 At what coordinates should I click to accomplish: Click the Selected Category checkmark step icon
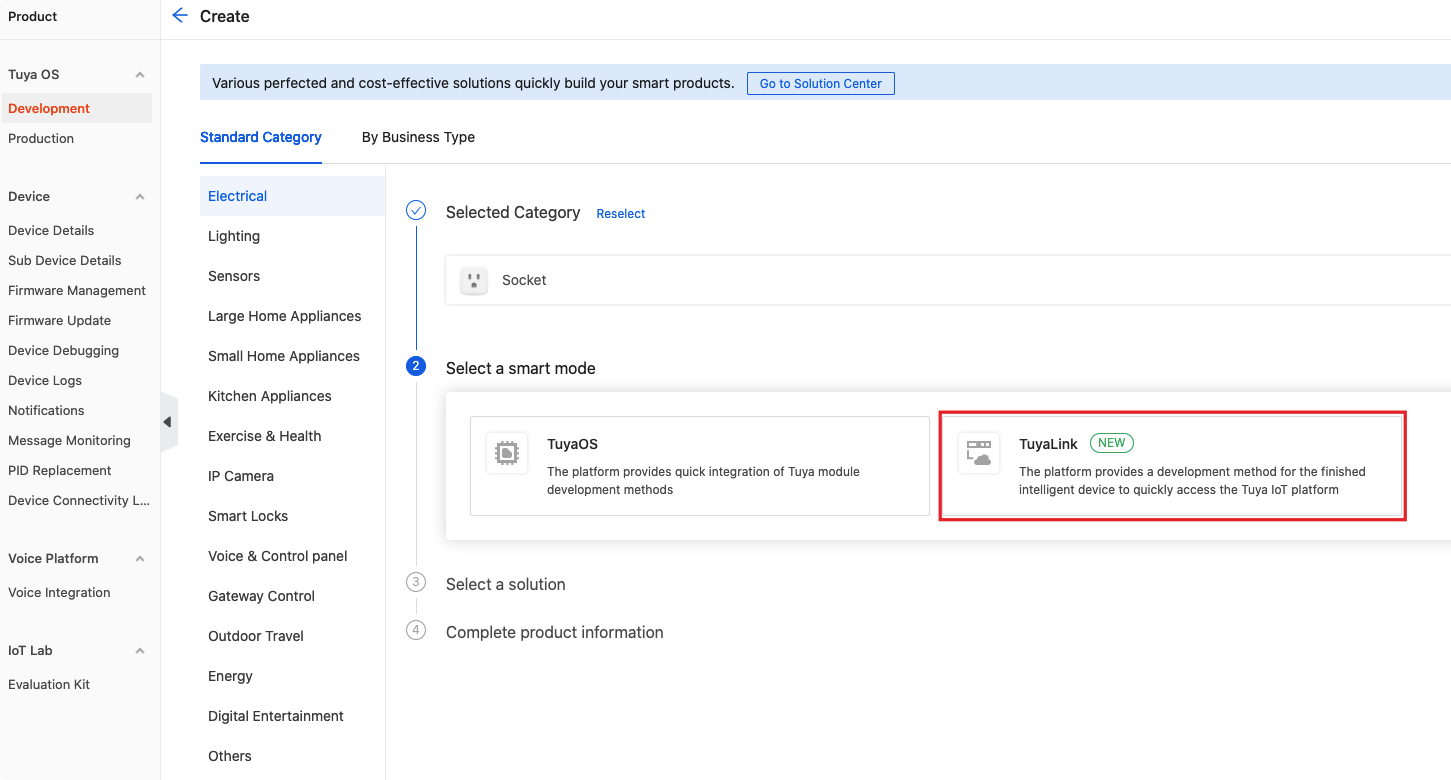416,211
